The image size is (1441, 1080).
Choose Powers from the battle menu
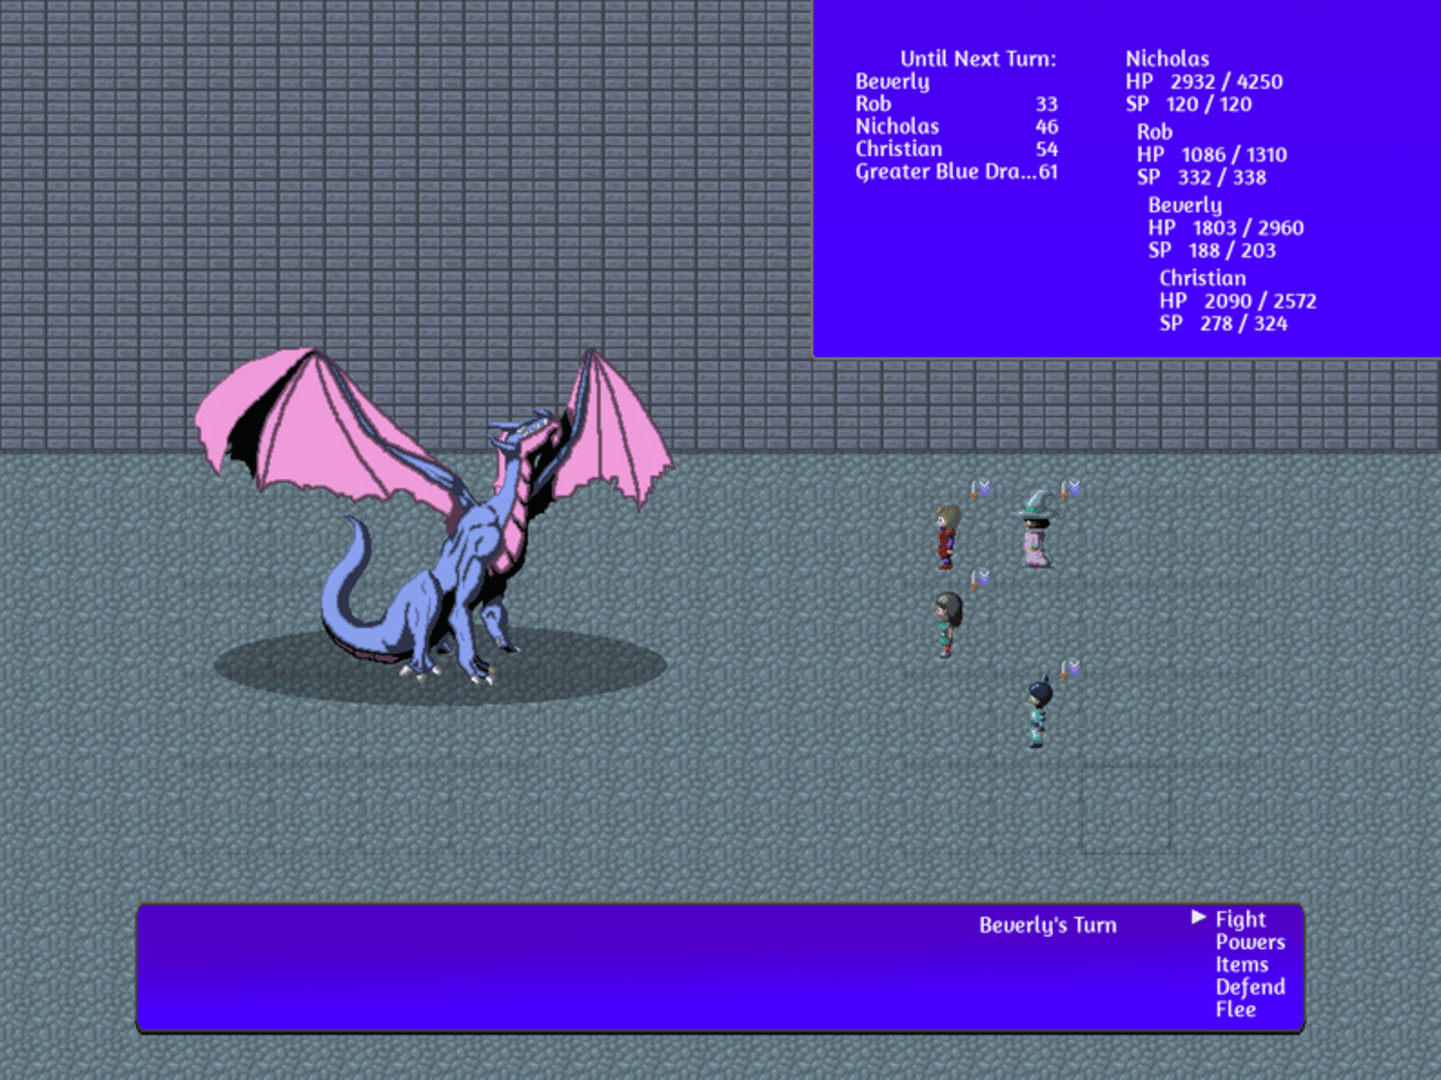point(1249,942)
